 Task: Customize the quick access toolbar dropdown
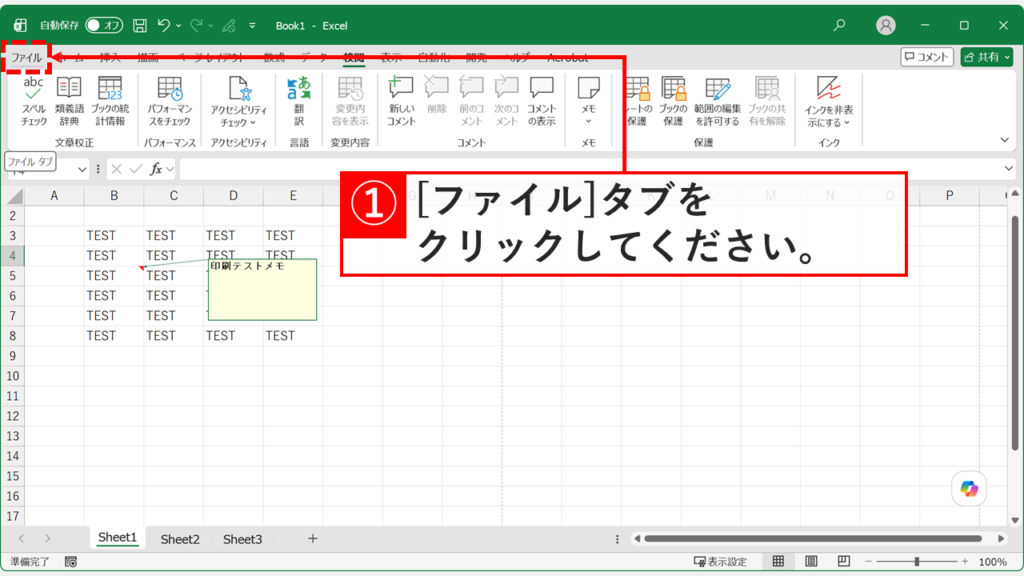click(x=252, y=26)
